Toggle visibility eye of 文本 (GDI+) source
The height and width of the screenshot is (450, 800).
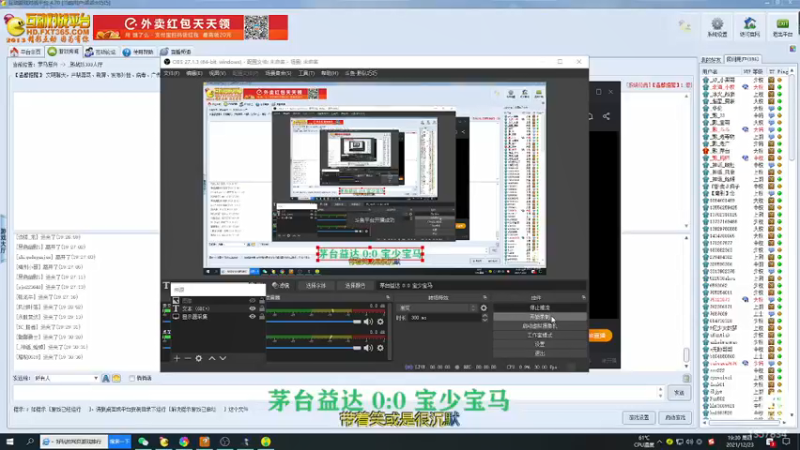(x=252, y=309)
